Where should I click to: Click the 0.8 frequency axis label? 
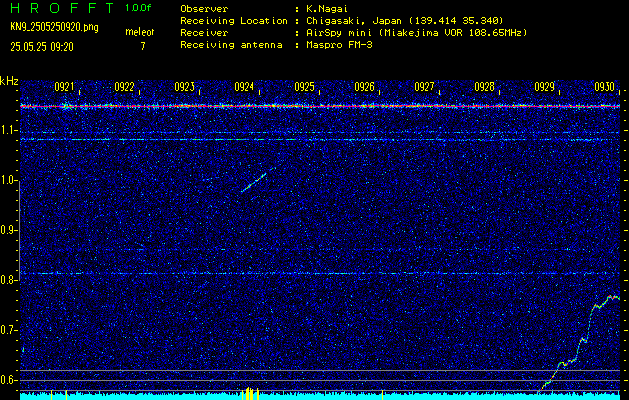pos(7,280)
